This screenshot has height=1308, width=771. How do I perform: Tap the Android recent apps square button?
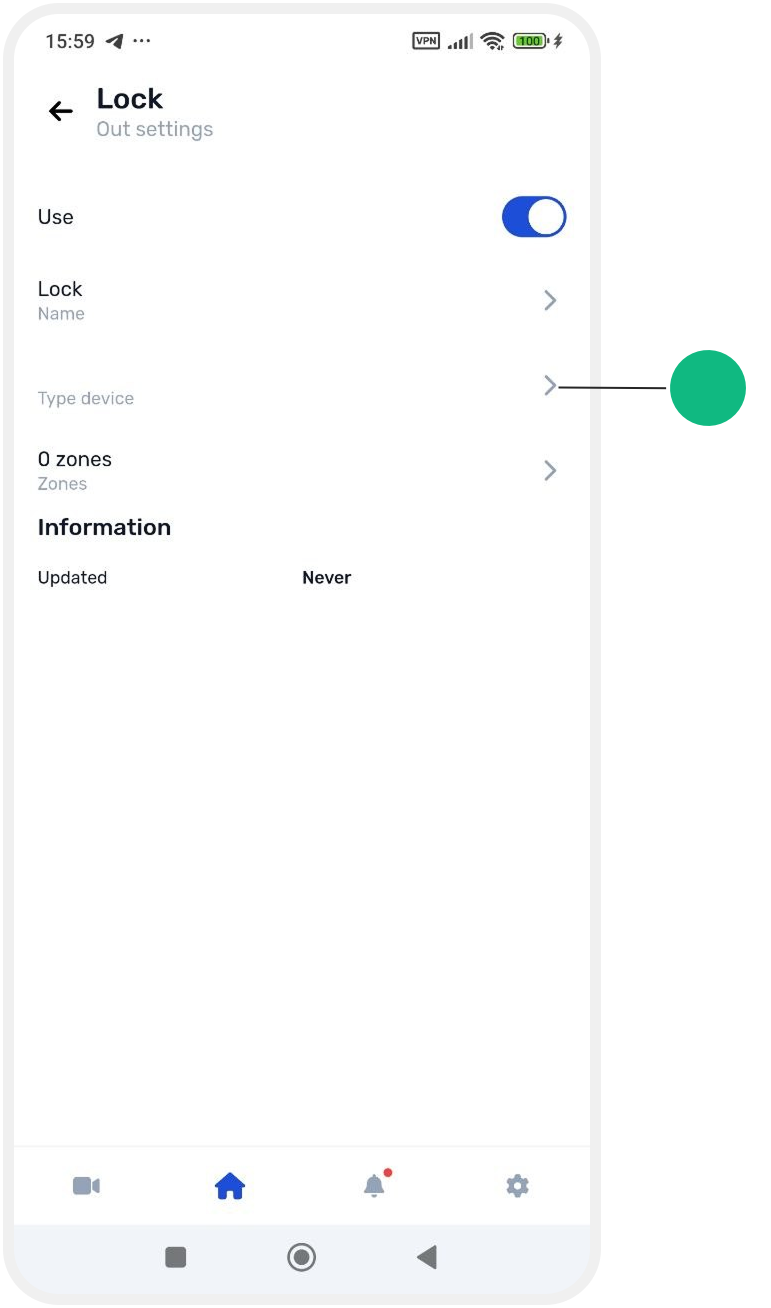[x=176, y=1257]
